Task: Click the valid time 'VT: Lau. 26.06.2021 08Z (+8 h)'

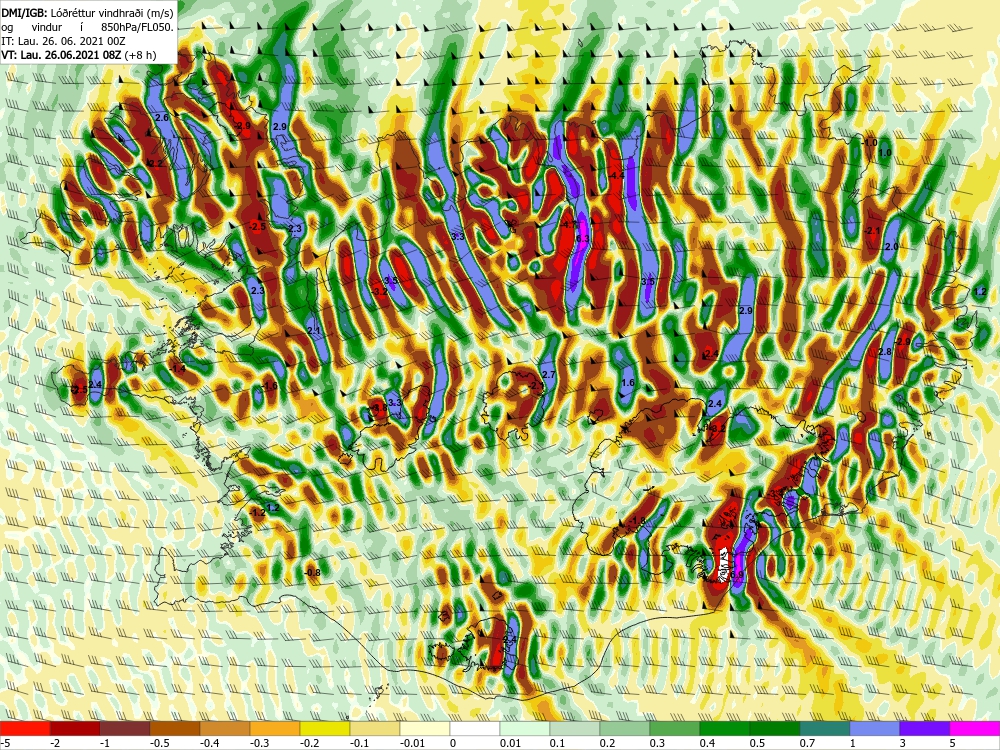Action: coord(78,55)
